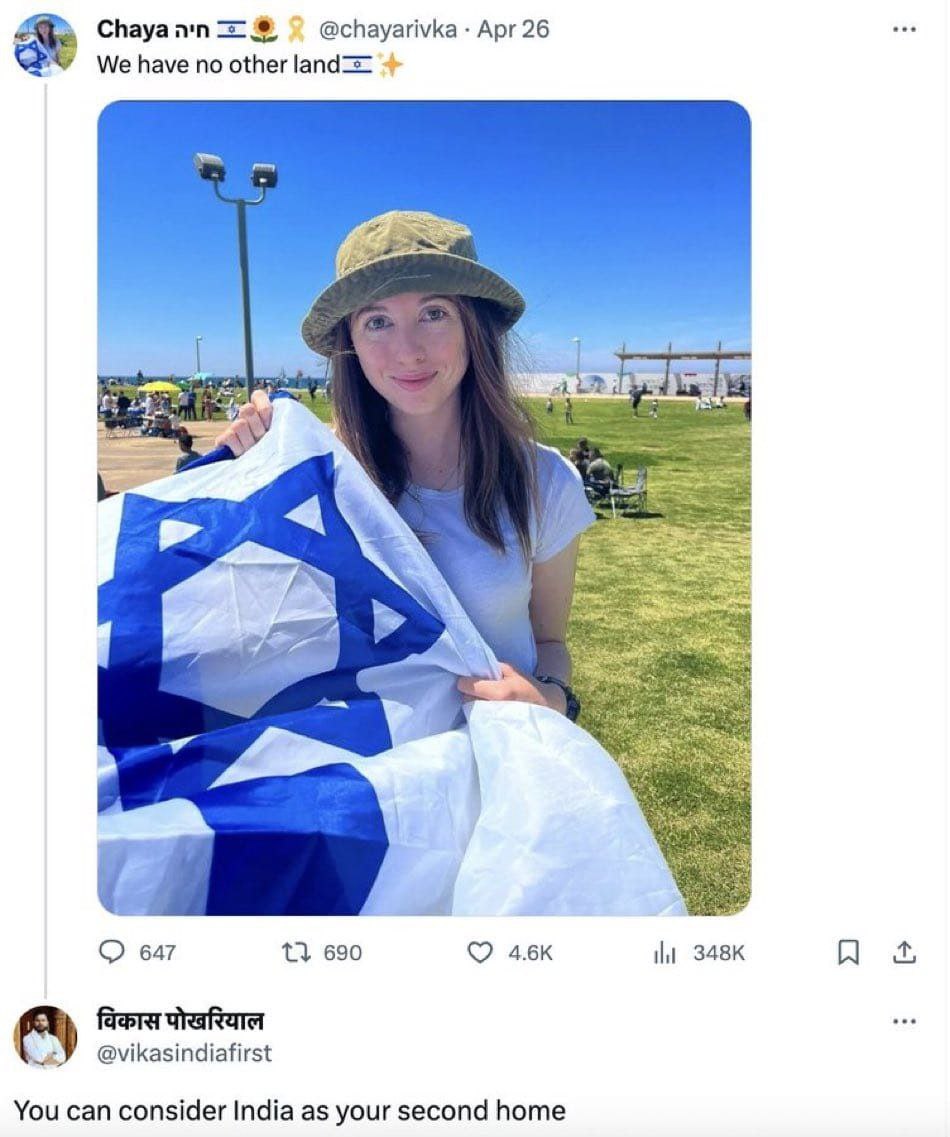Open the @chayarivka handle link
The height and width of the screenshot is (1137, 950).
[x=388, y=29]
